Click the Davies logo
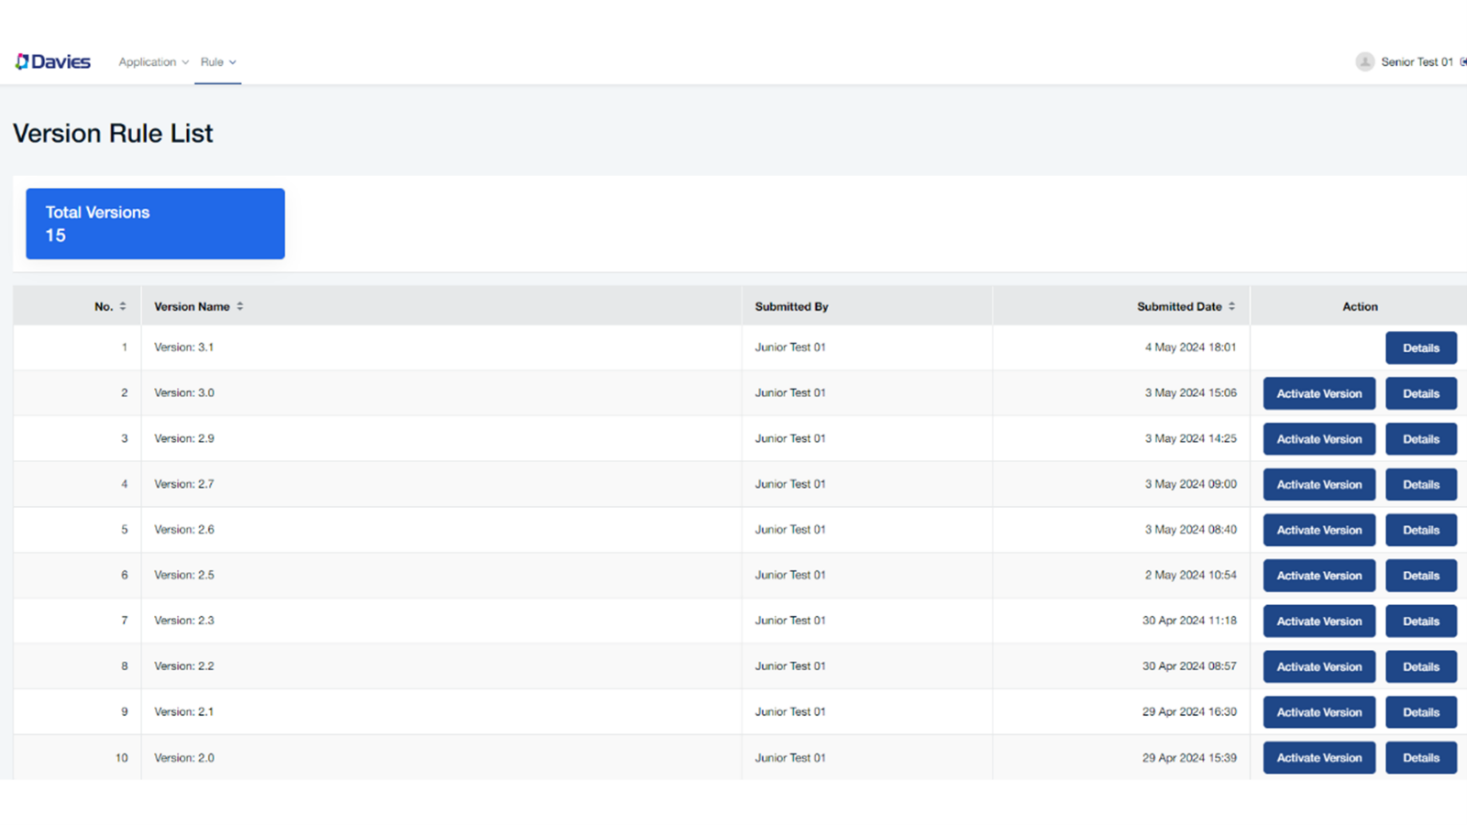Viewport: 1467px width, 825px height. pyautogui.click(x=53, y=62)
